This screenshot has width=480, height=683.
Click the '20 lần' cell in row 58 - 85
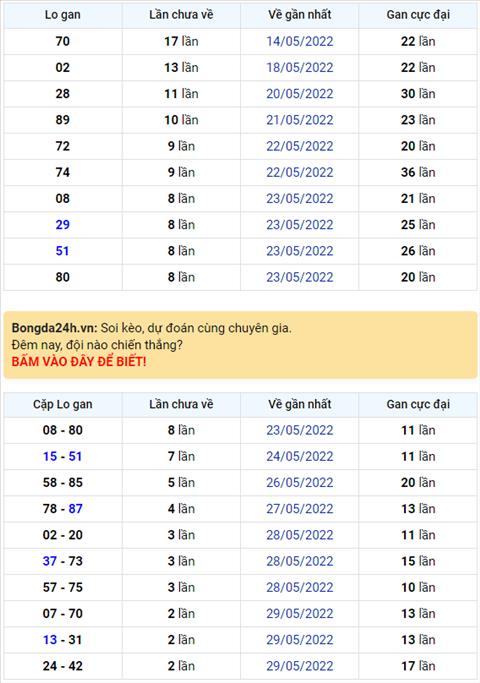point(418,483)
